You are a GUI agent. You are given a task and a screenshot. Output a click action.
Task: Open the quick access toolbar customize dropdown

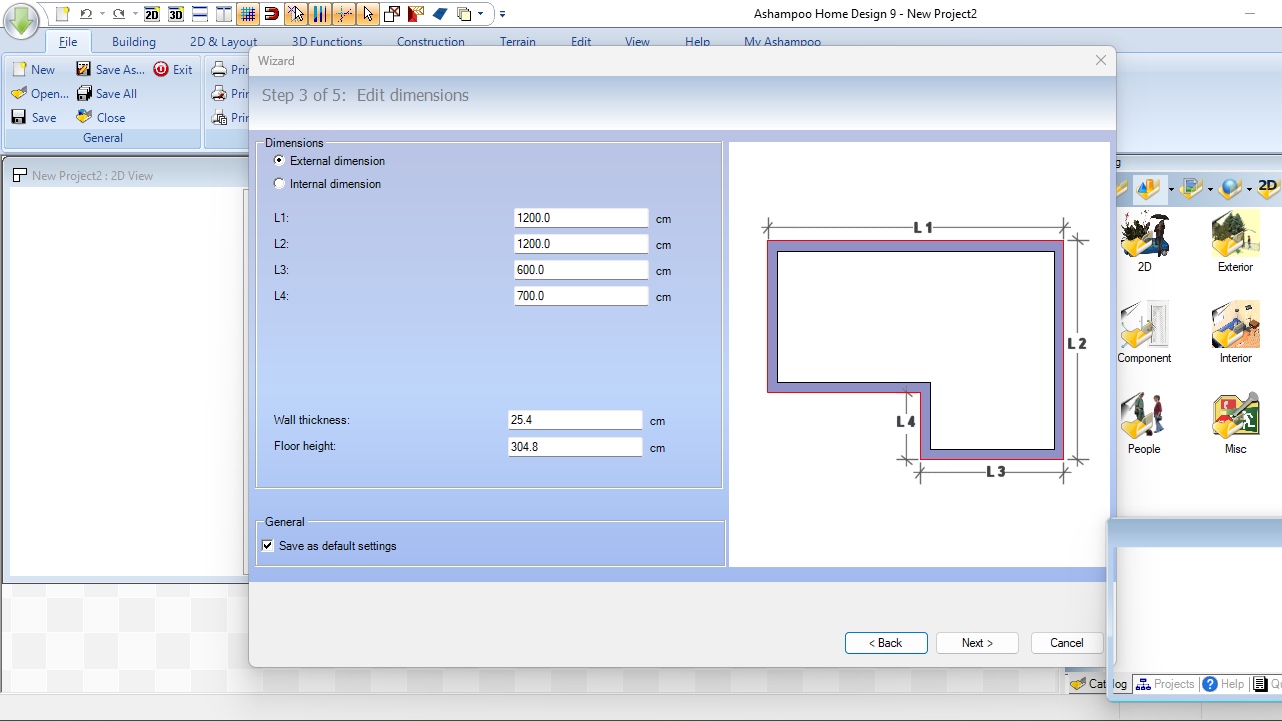502,14
